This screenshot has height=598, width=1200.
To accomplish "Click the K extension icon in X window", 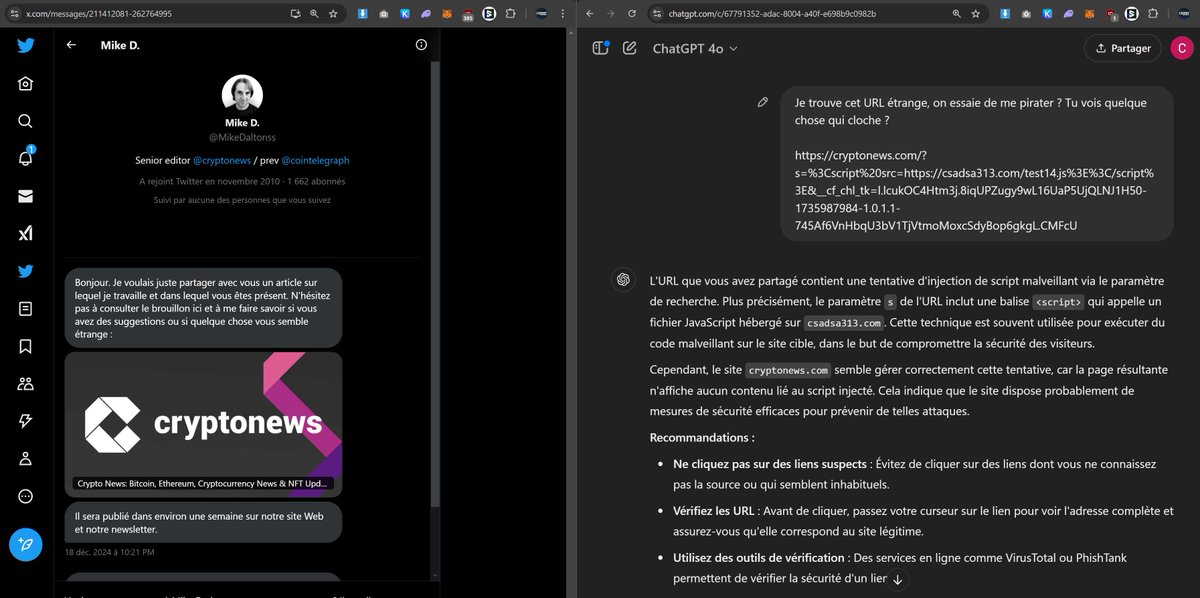I will 404,14.
